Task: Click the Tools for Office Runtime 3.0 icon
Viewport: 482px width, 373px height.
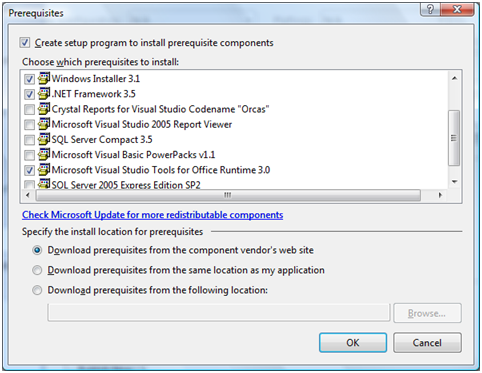Action: click(x=44, y=170)
